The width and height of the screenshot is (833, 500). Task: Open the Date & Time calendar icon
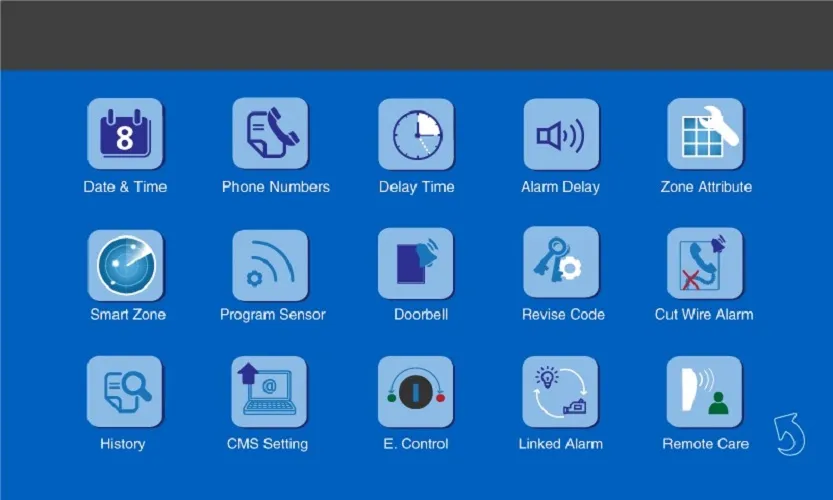click(125, 135)
